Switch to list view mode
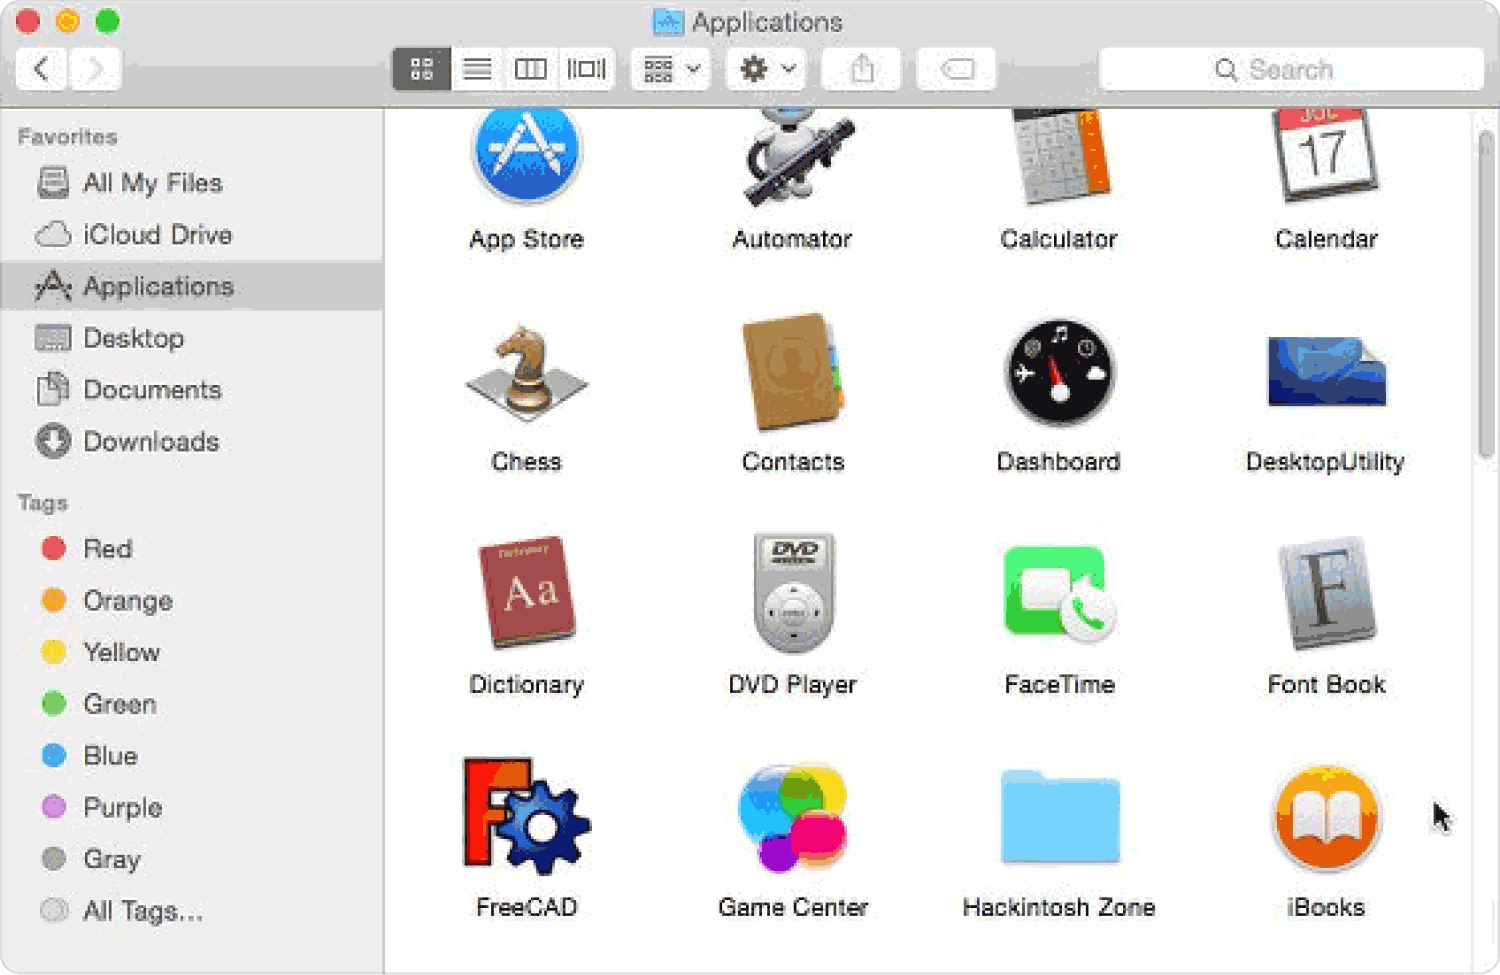The height and width of the screenshot is (975, 1500). click(477, 69)
